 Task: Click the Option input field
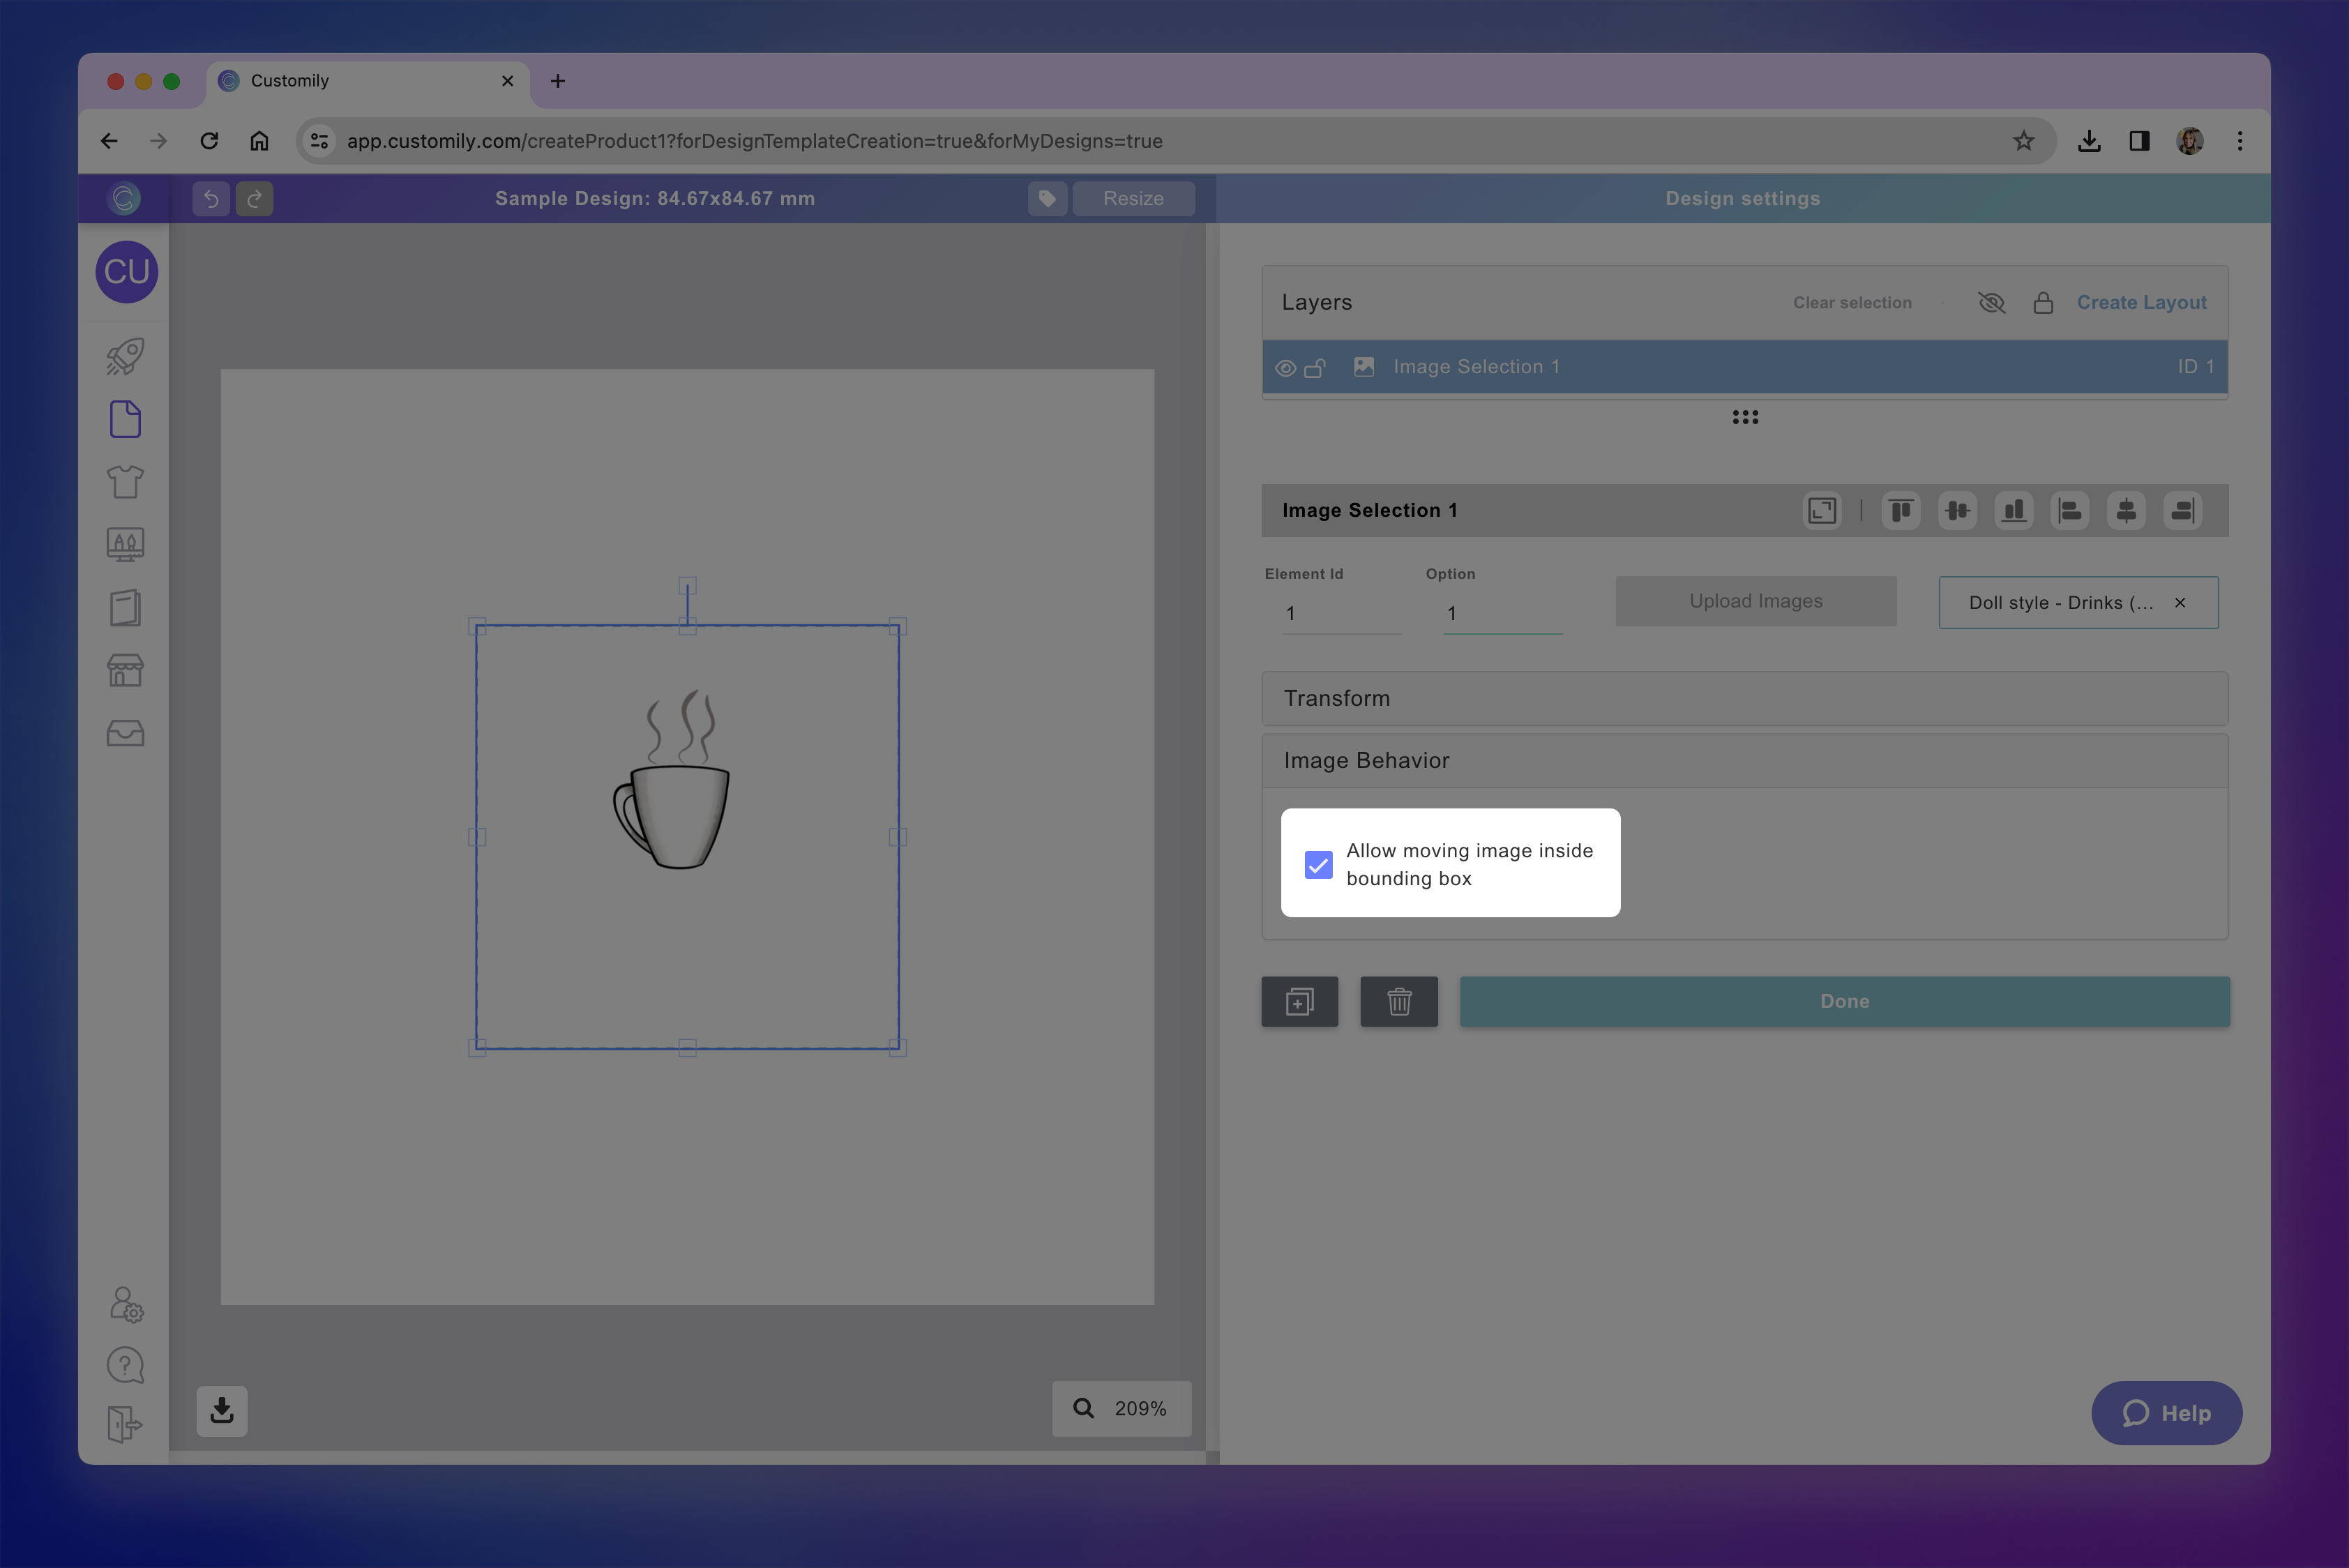(1501, 613)
